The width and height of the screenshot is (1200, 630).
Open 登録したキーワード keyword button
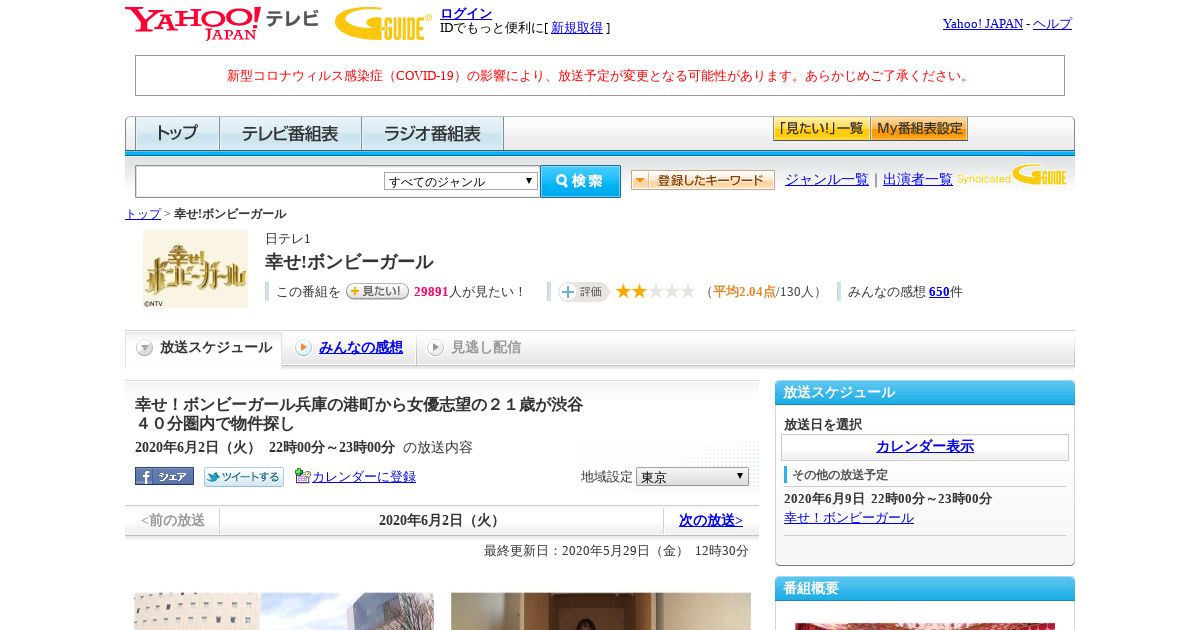point(703,180)
